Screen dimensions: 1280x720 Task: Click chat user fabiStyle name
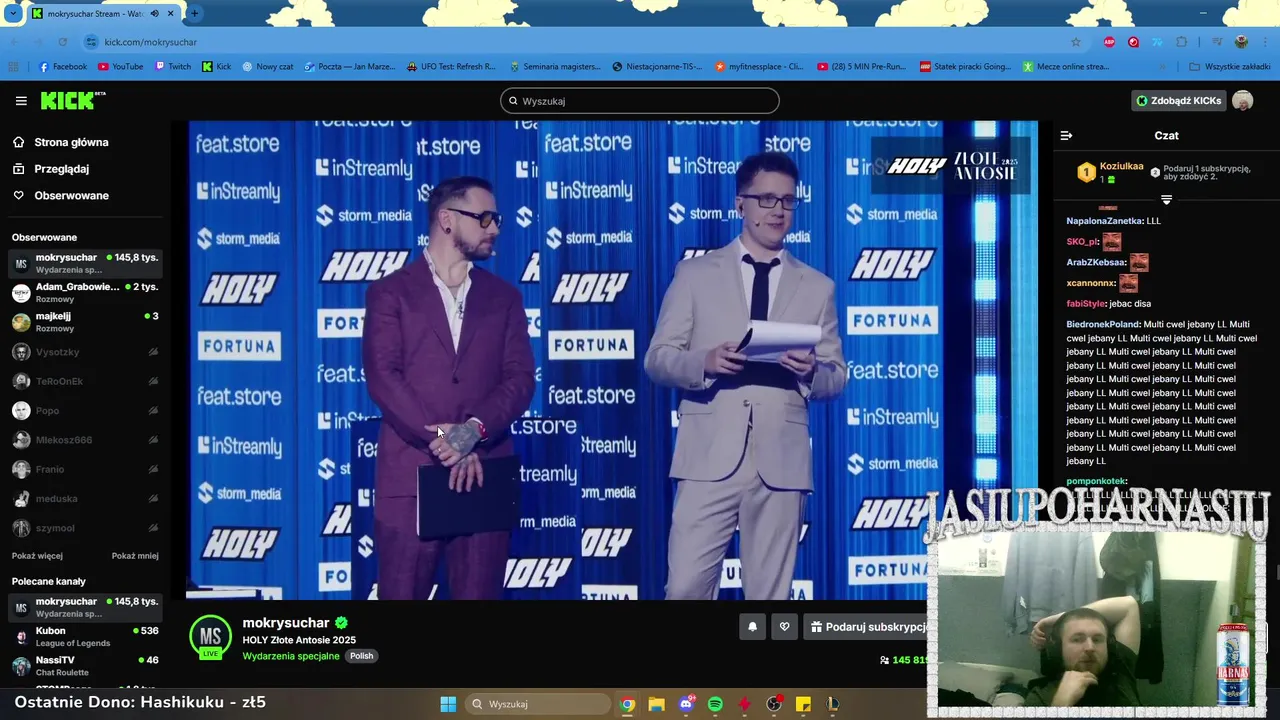(x=1086, y=304)
